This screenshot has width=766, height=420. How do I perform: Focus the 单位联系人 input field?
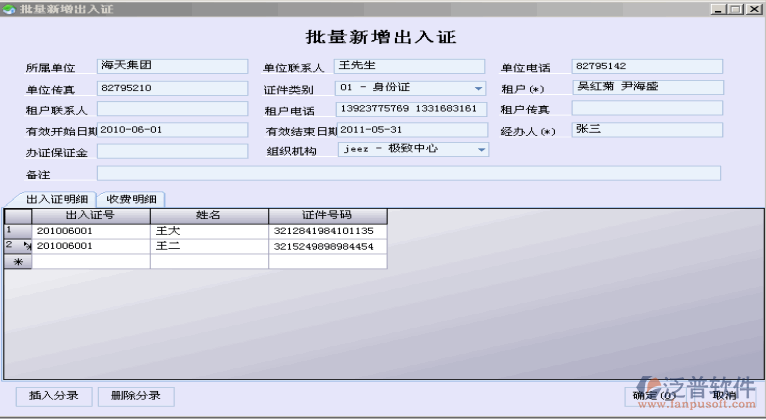(410, 66)
